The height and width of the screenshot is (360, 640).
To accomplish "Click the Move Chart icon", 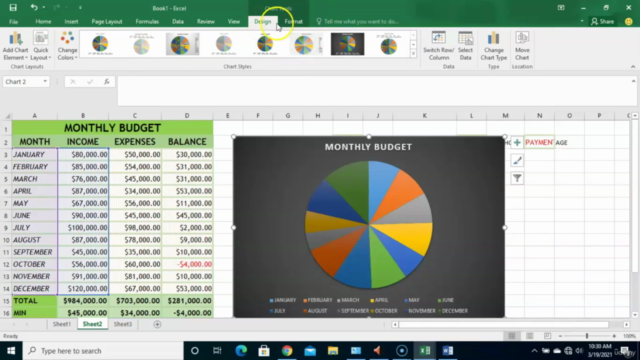I will pos(522,46).
